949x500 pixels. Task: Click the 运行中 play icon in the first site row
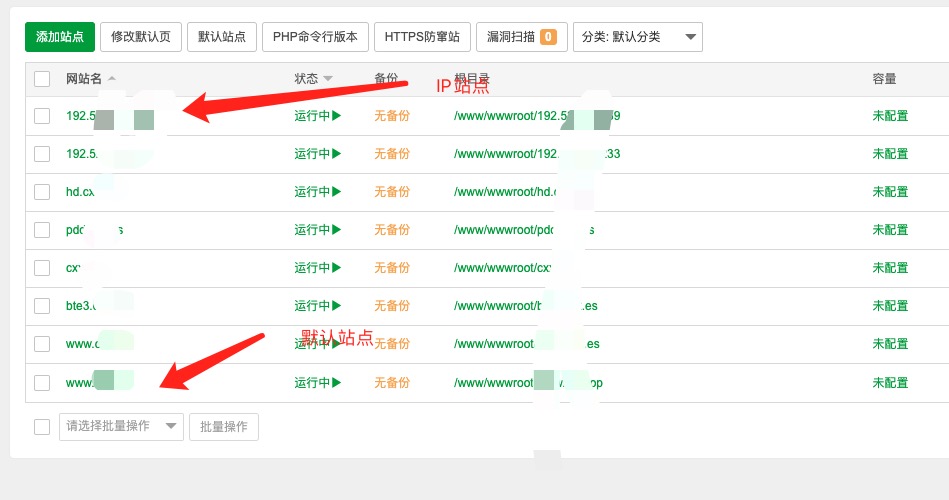(x=337, y=116)
